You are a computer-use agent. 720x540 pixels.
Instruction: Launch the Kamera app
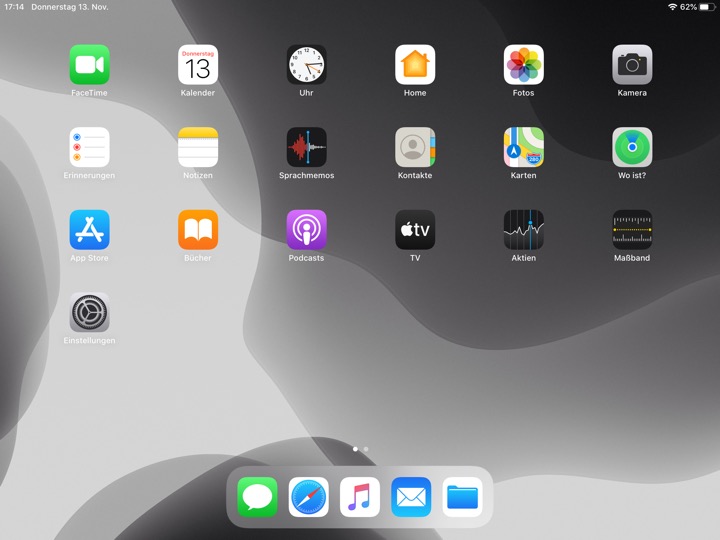click(x=632, y=64)
